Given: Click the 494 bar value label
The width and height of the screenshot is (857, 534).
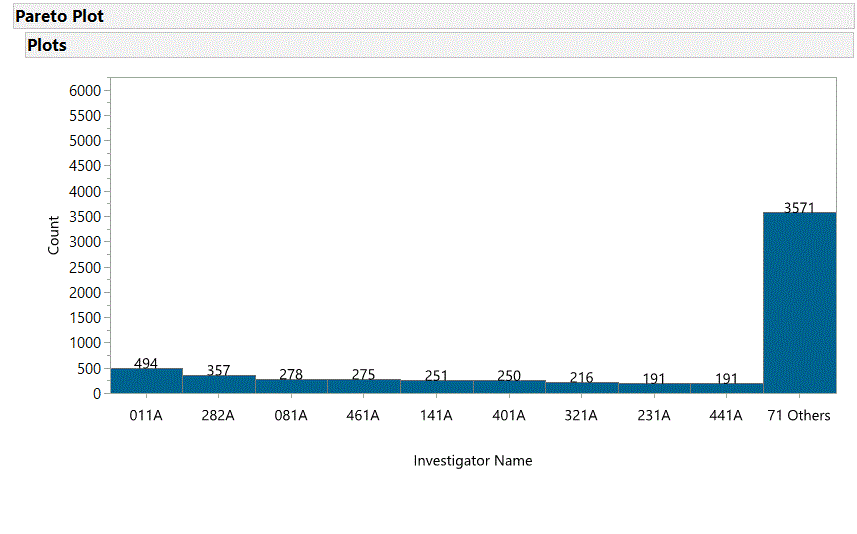Looking at the screenshot, I should (146, 363).
